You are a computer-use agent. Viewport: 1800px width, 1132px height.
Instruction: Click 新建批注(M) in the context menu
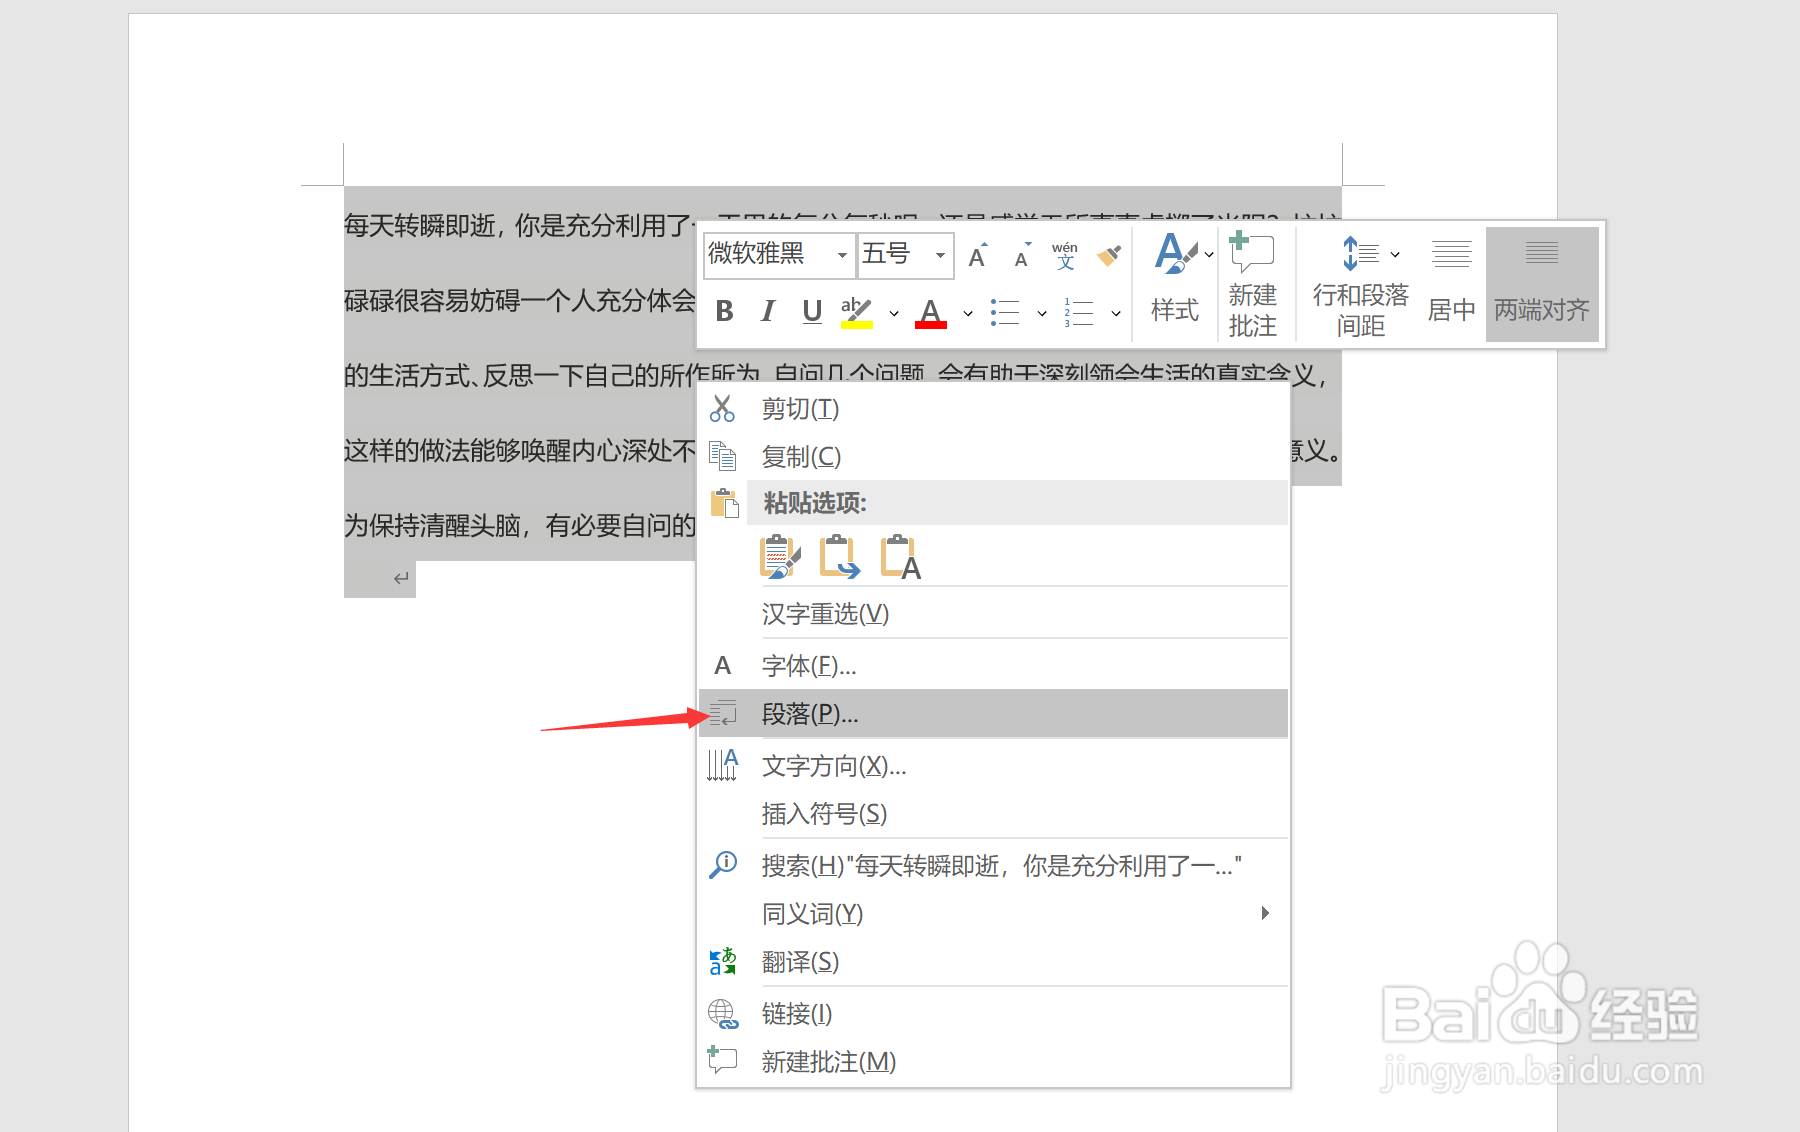point(993,1062)
